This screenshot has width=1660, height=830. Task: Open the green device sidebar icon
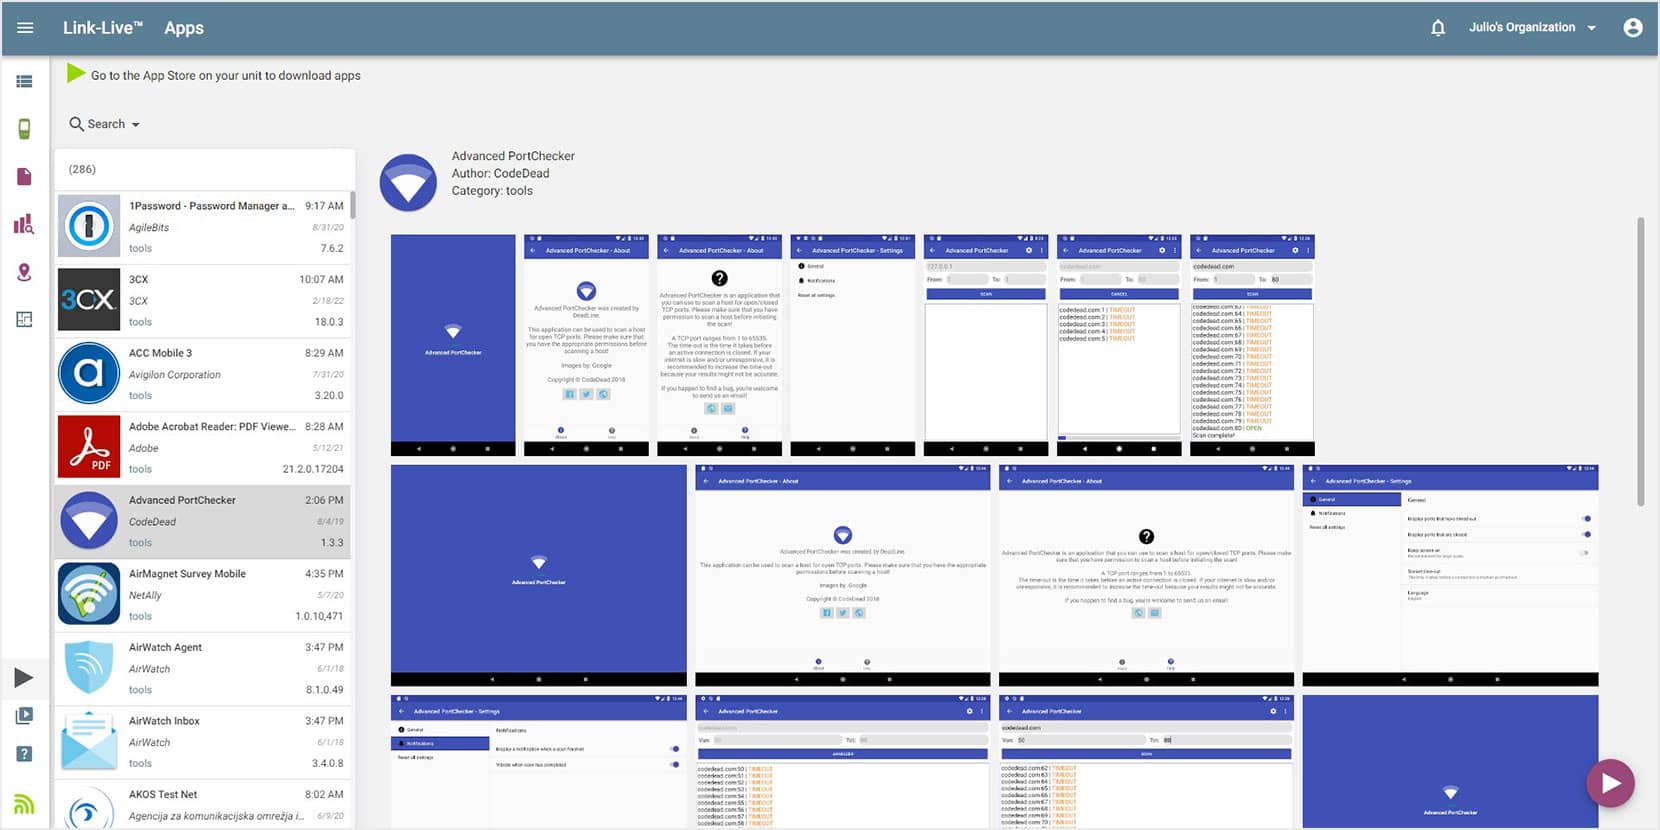(x=24, y=129)
